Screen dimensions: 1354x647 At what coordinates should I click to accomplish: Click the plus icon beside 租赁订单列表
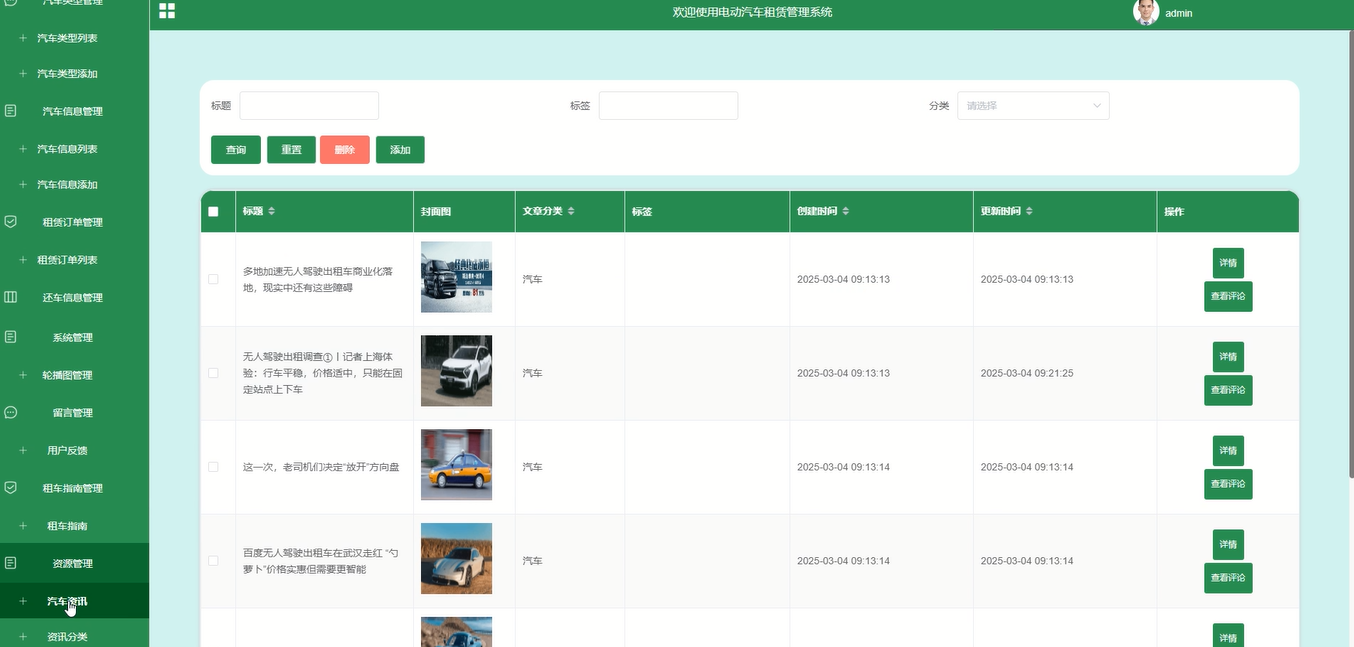pyautogui.click(x=23, y=260)
